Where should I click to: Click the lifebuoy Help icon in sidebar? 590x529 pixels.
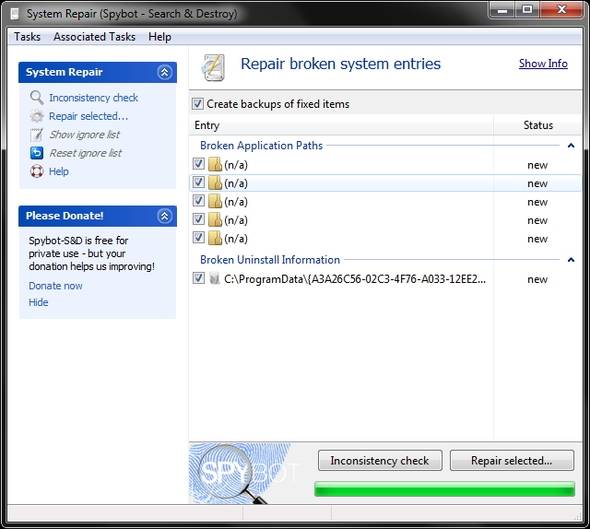pyautogui.click(x=36, y=171)
